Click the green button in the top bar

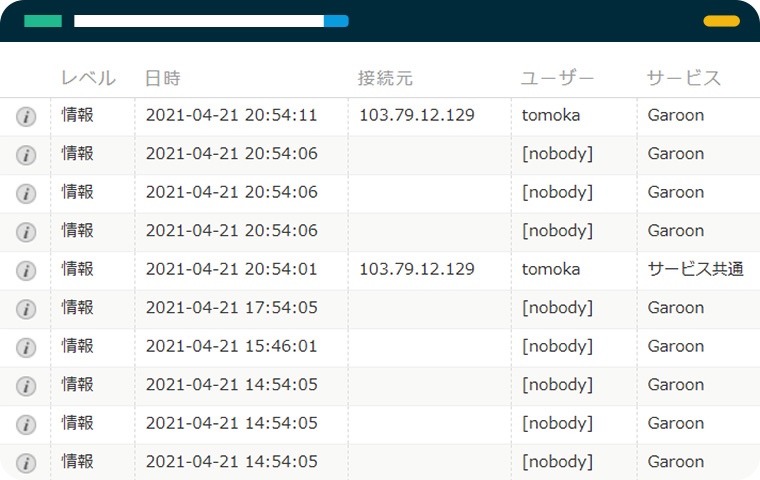43,21
